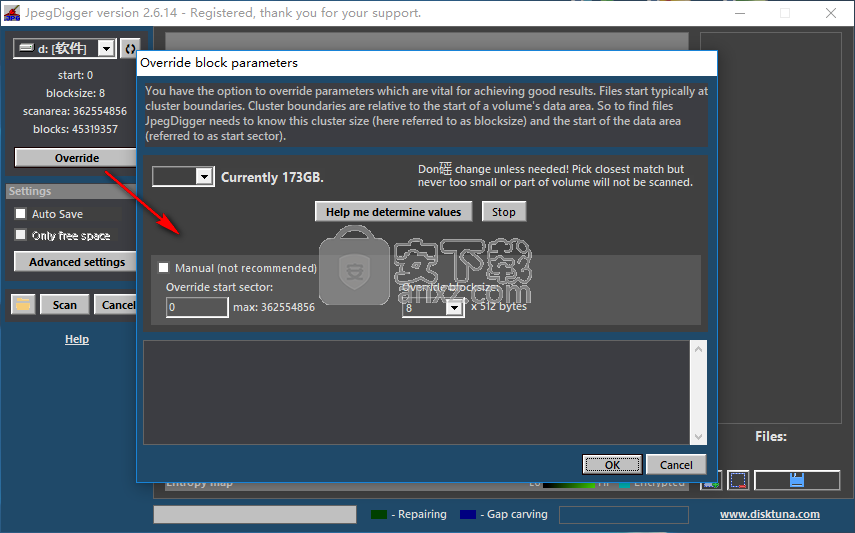Click the 'Currently 173GB.' label
This screenshot has height=533, width=855.
point(272,177)
